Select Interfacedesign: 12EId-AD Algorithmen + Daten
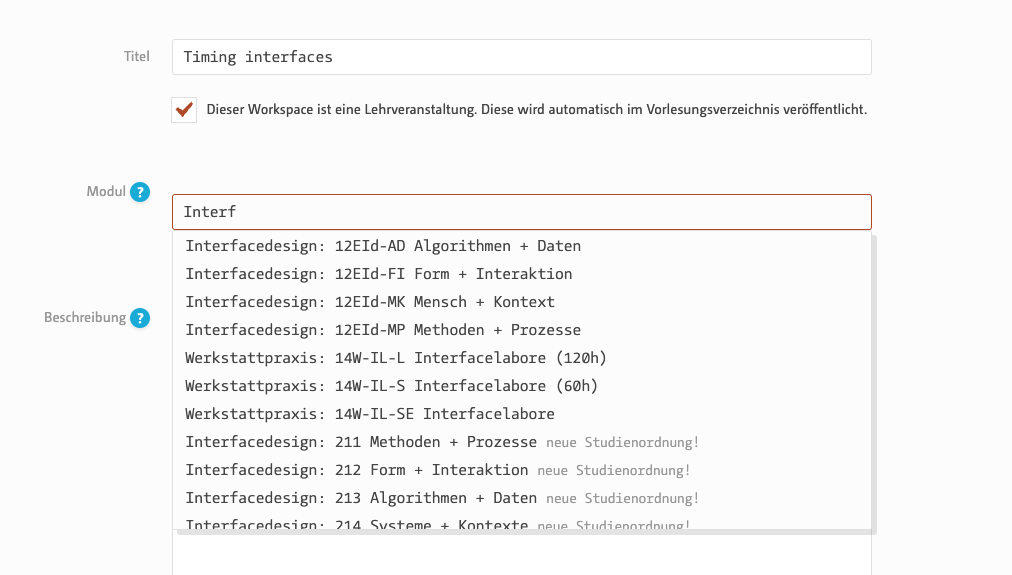The image size is (1012, 575). click(x=521, y=246)
